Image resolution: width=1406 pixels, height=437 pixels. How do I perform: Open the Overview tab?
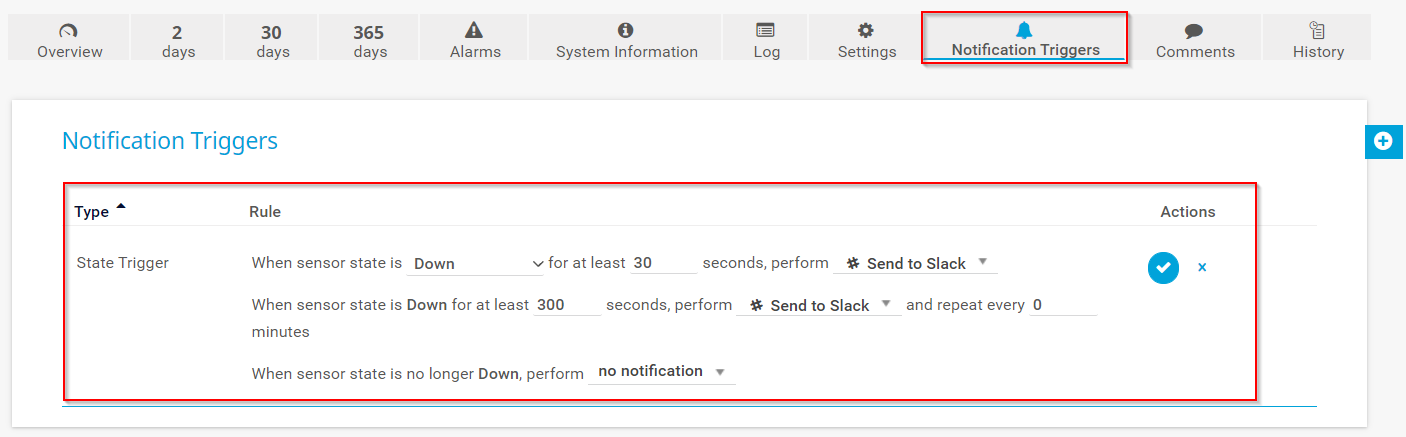tap(70, 39)
